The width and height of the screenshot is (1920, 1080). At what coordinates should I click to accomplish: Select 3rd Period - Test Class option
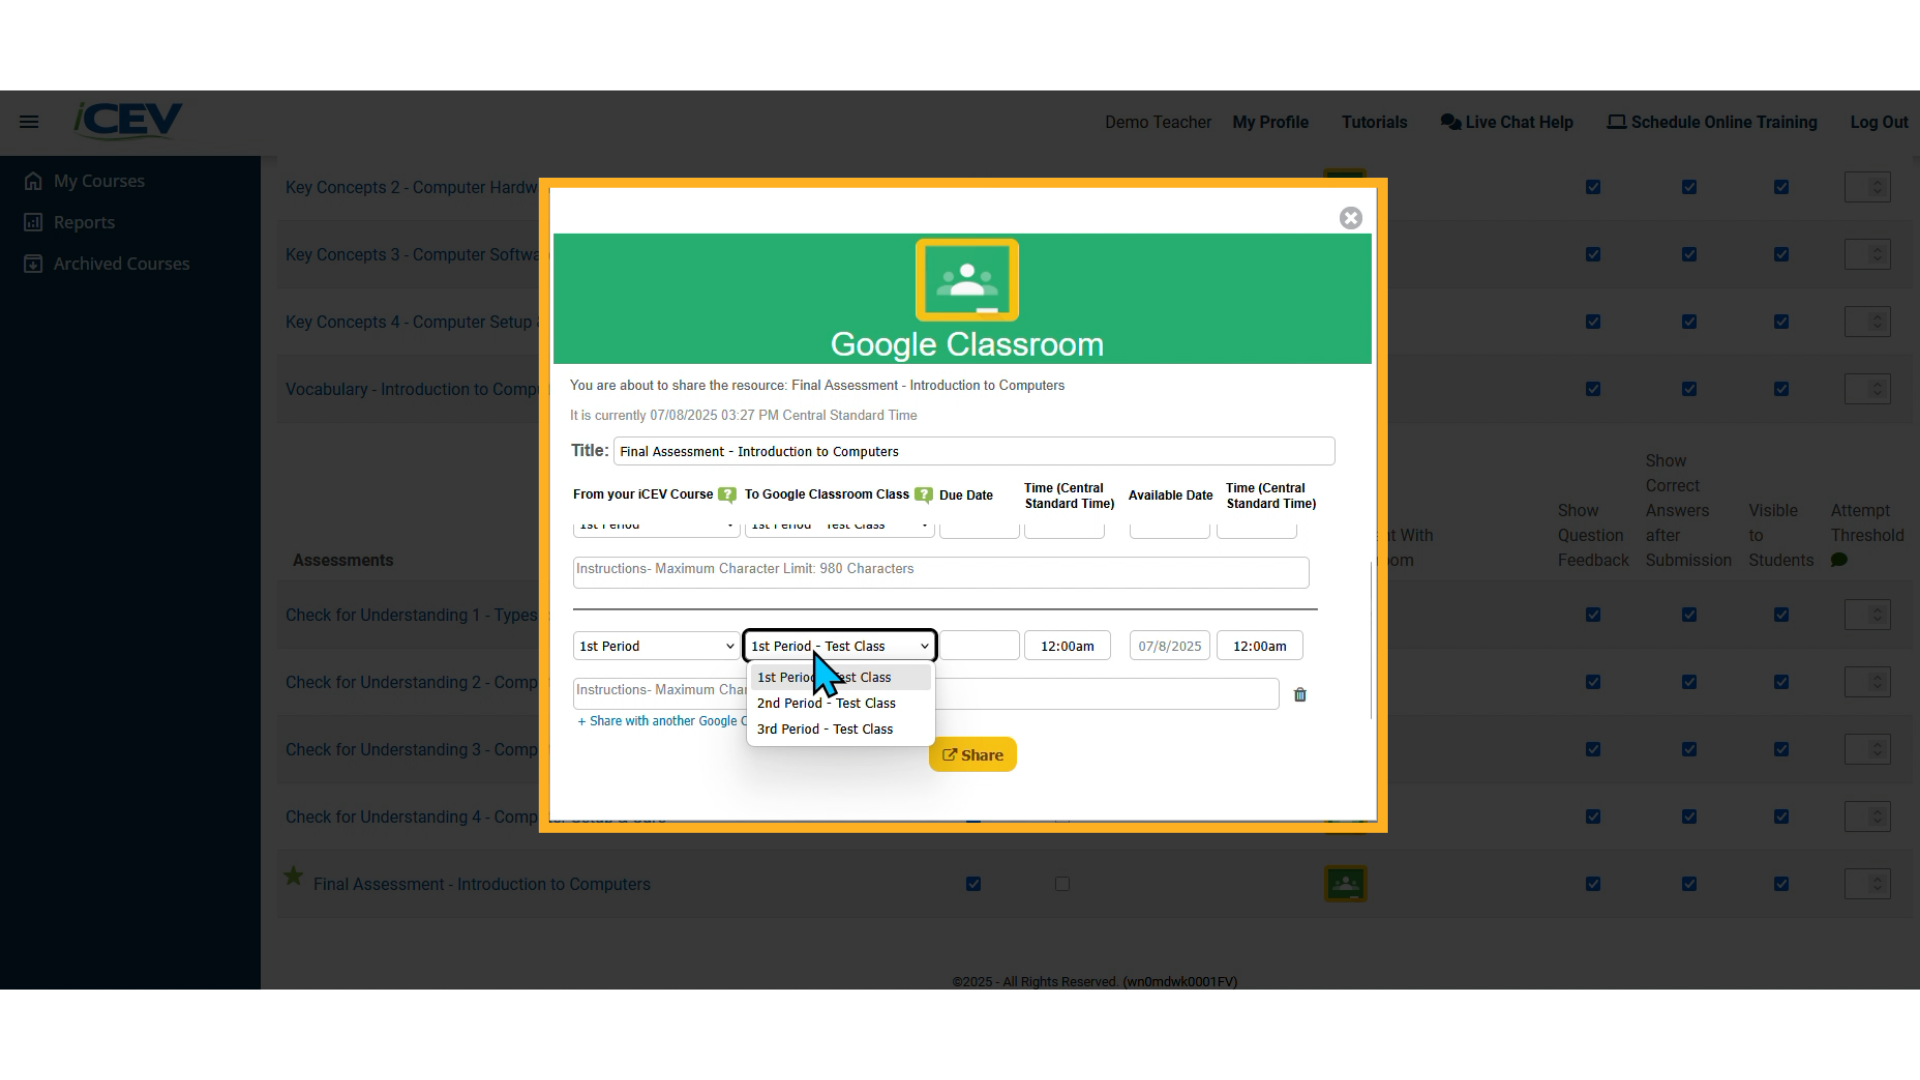click(841, 729)
